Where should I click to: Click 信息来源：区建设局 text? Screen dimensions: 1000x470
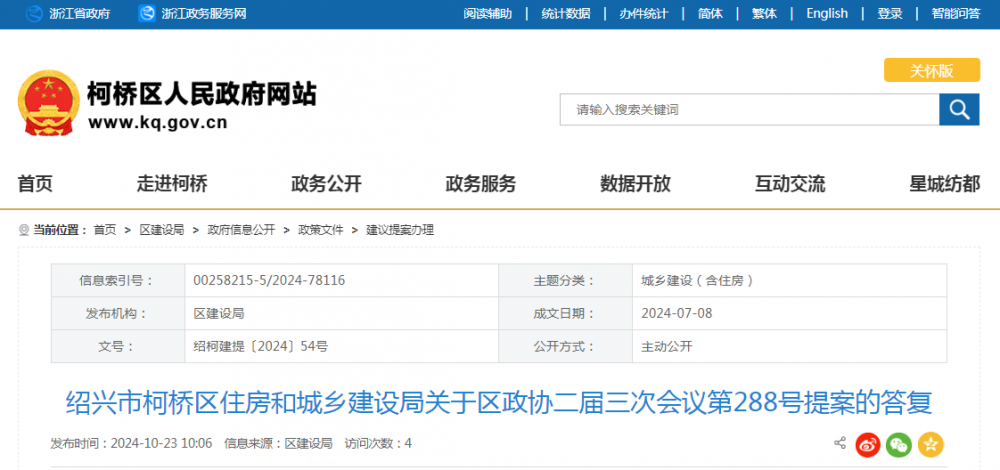(279, 443)
